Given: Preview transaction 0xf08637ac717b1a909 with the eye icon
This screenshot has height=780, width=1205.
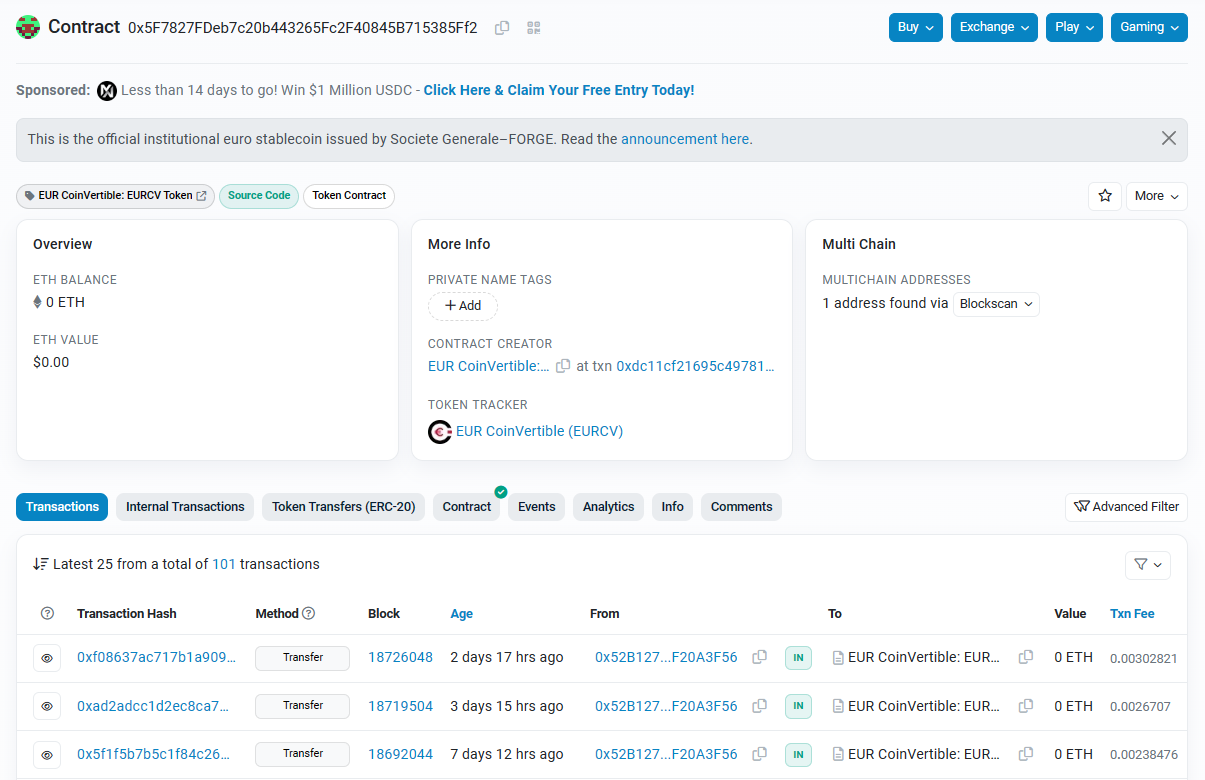Looking at the screenshot, I should point(46,658).
